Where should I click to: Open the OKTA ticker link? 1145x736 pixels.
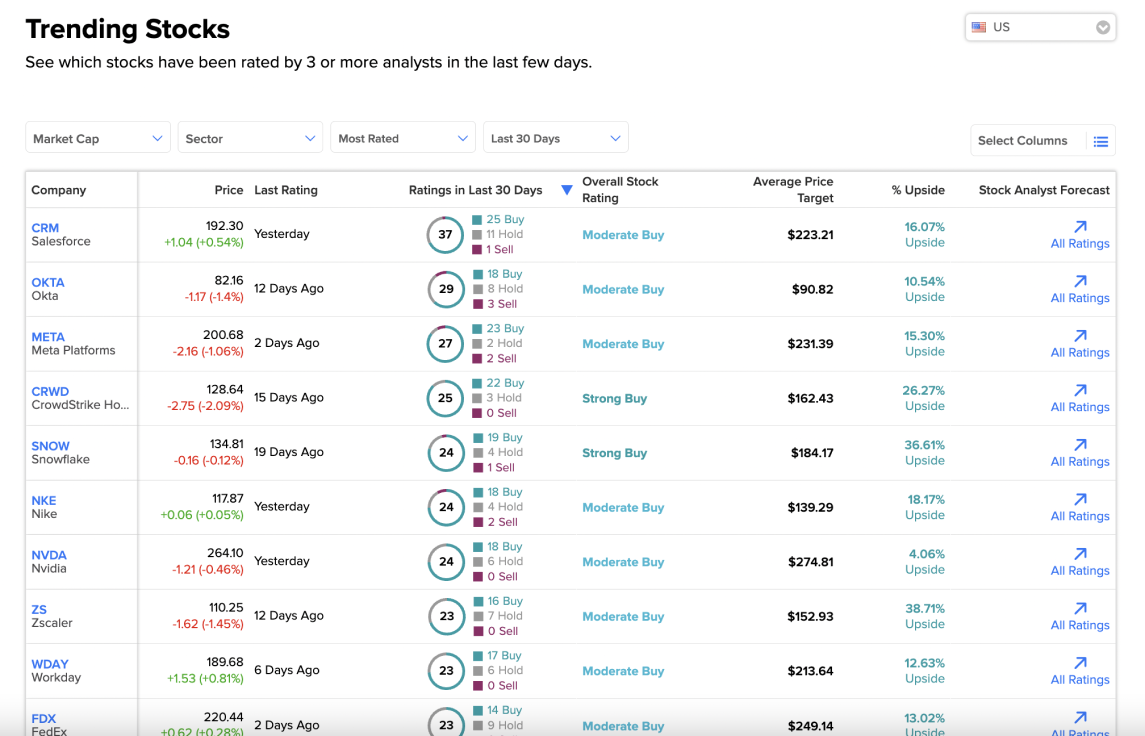coord(48,283)
